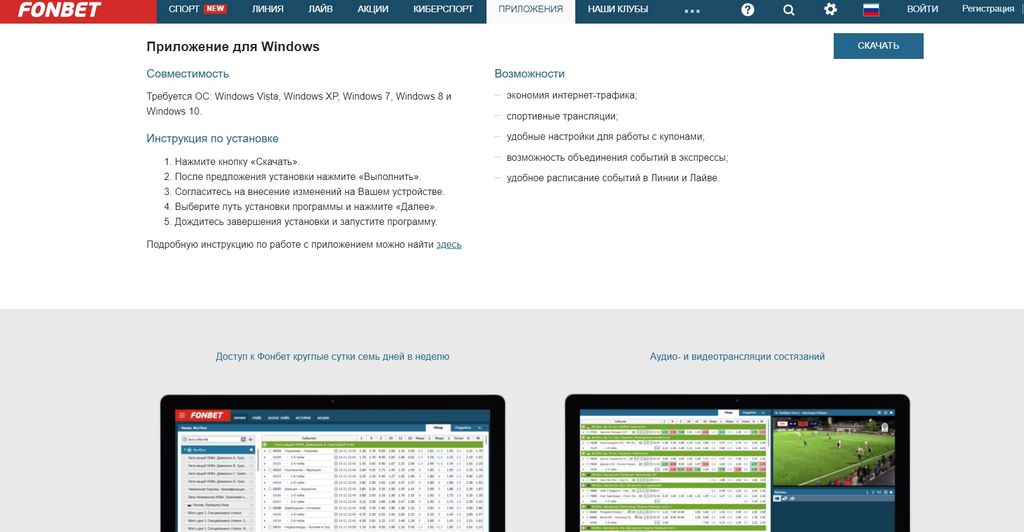
Task: Click the СКАЧАТЬ download button
Action: [878, 46]
